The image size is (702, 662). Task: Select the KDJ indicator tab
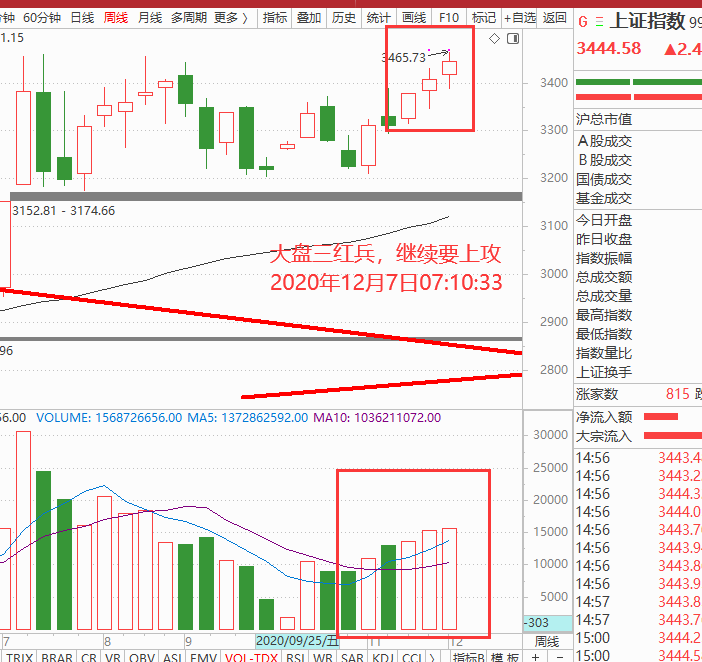[383, 657]
